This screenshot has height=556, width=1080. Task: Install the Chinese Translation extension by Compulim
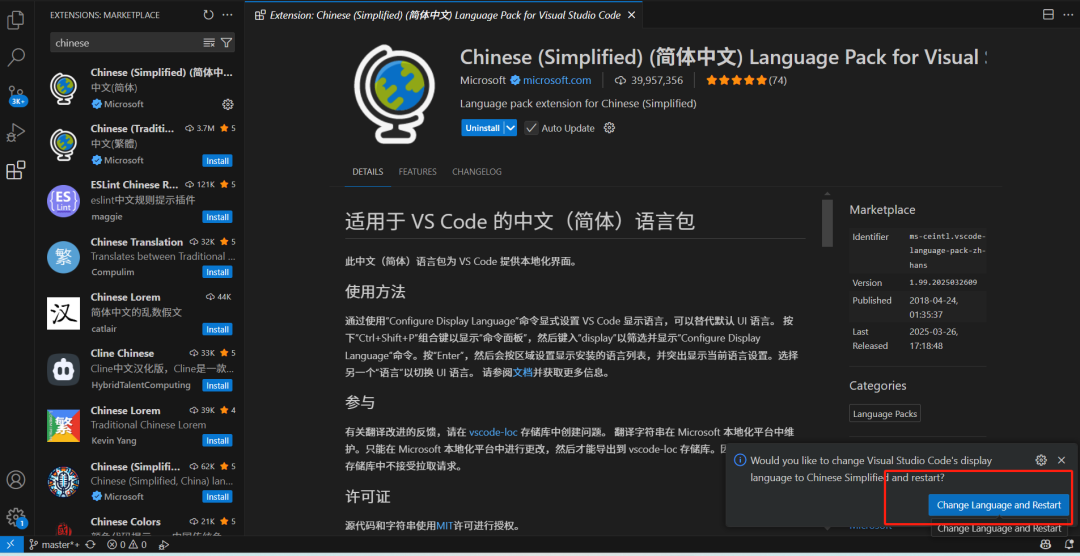[217, 272]
